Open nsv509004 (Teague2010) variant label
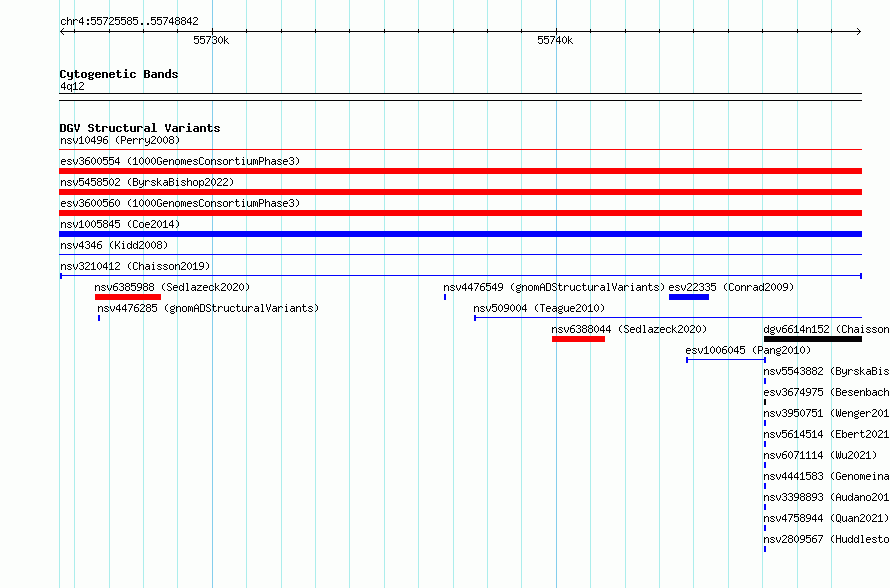The width and height of the screenshot is (890, 588). point(539,308)
